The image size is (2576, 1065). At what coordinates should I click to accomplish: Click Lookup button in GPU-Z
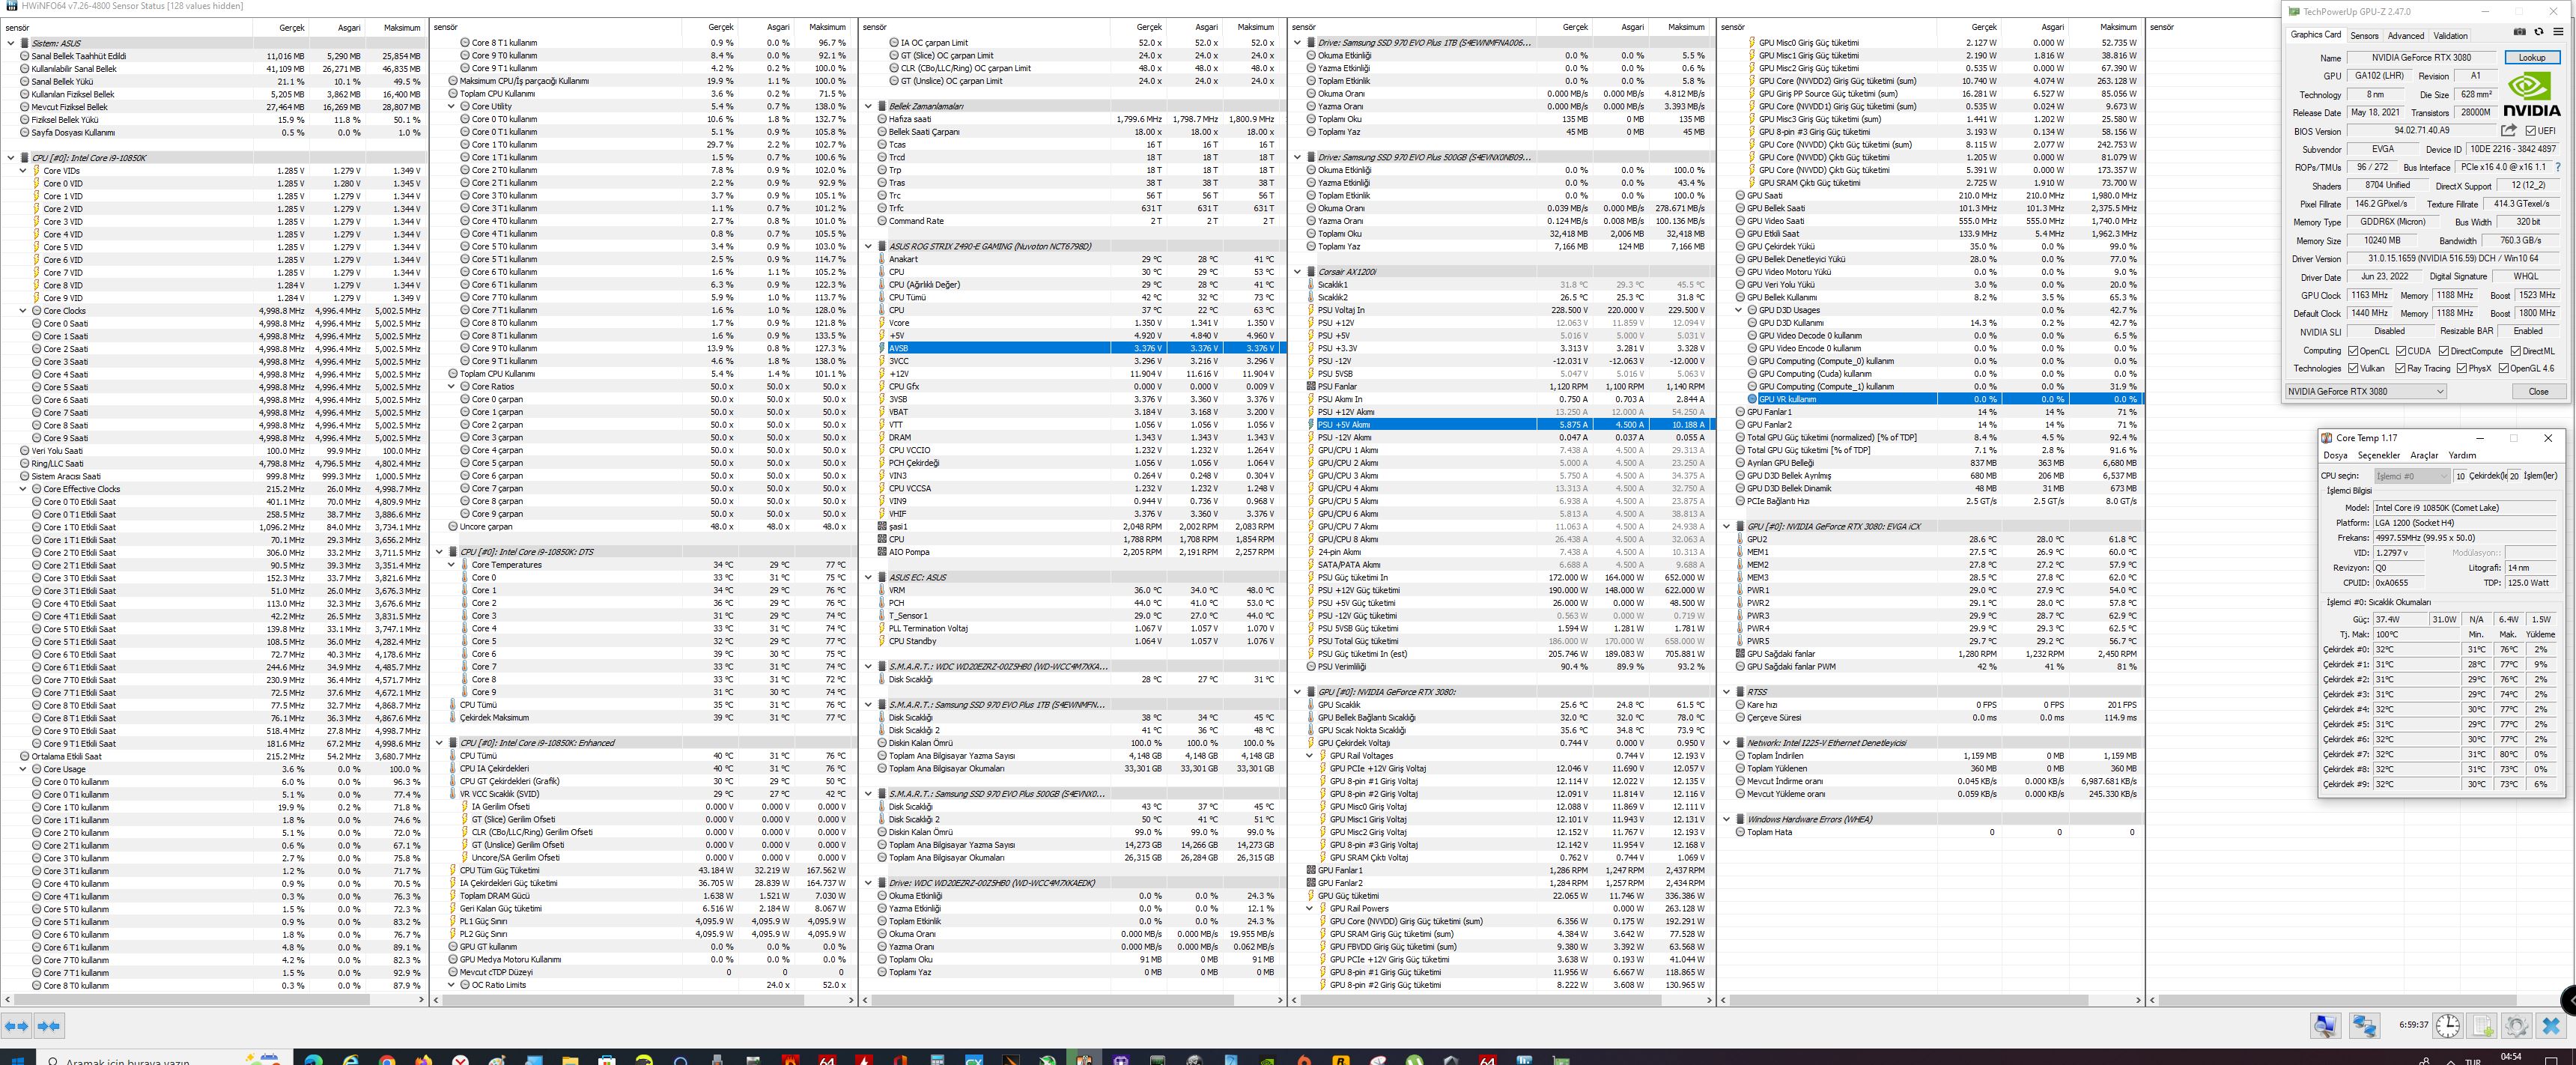(2532, 58)
